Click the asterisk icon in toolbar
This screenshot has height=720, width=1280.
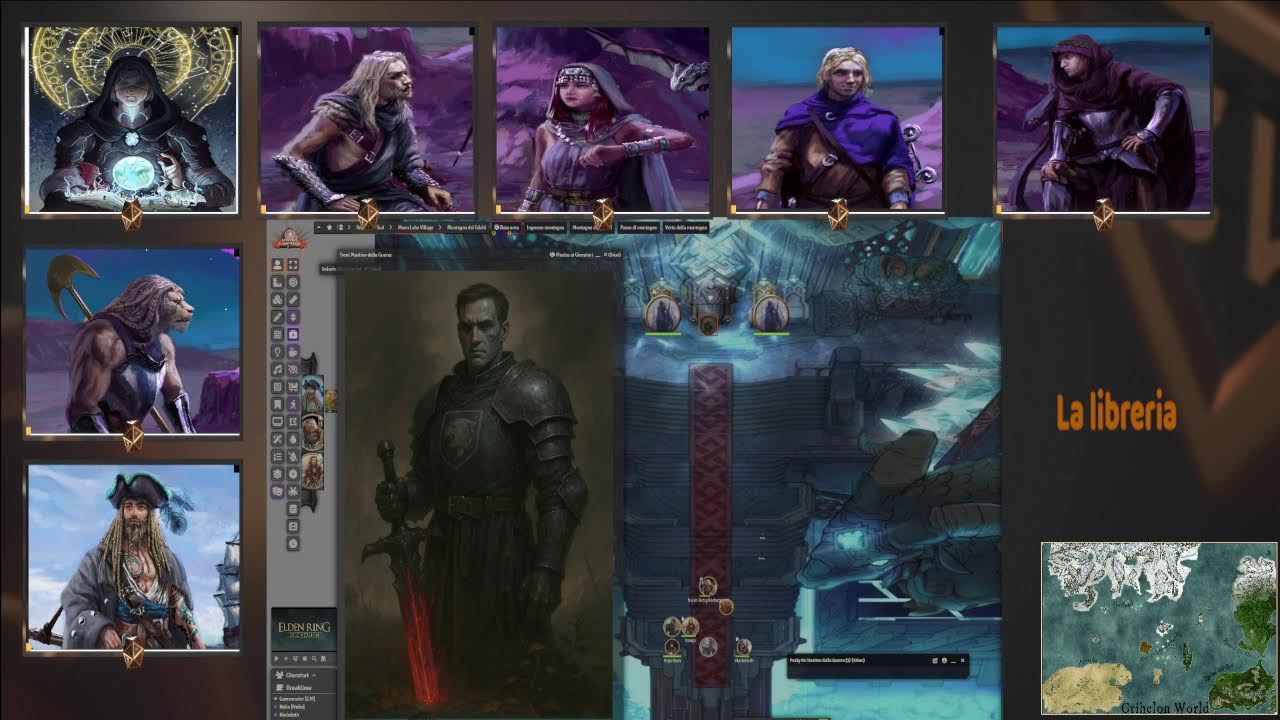click(x=293, y=491)
